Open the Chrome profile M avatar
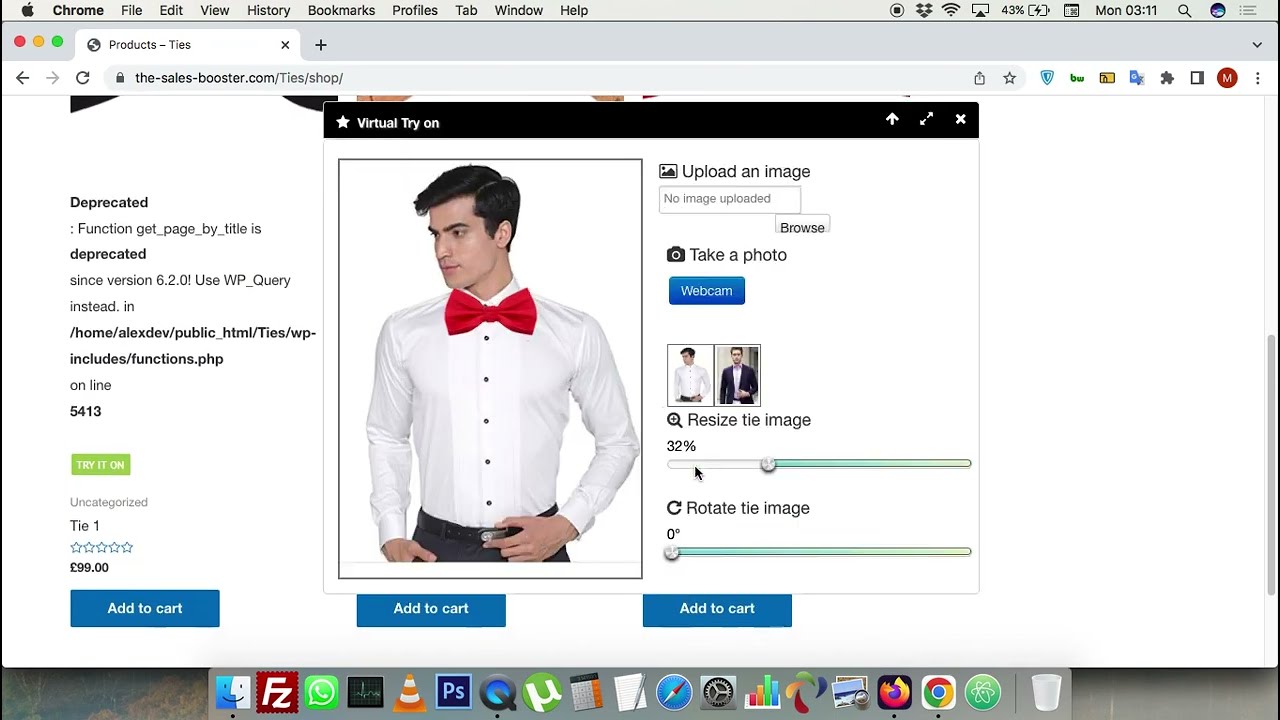 1227,78
